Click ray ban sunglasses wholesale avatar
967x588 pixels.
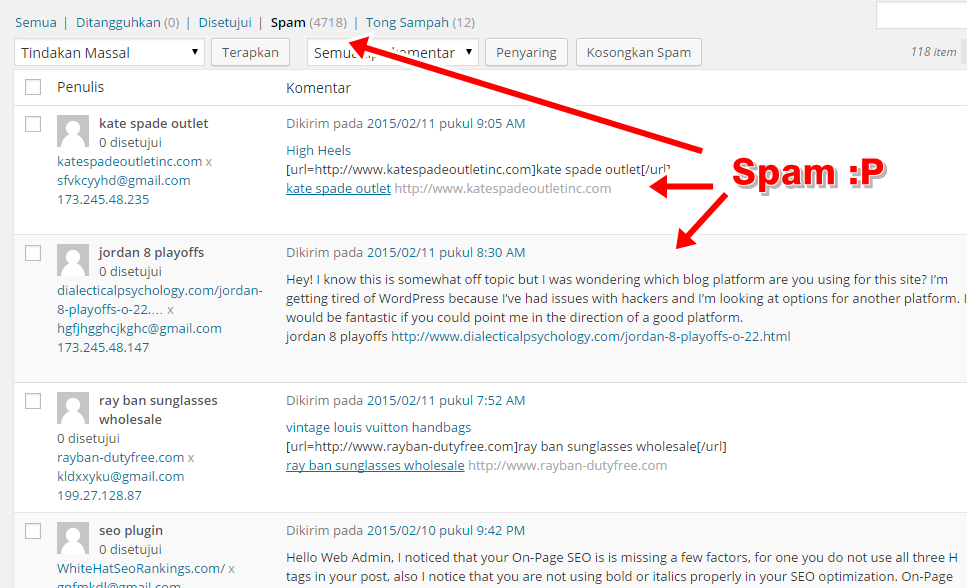[x=73, y=408]
